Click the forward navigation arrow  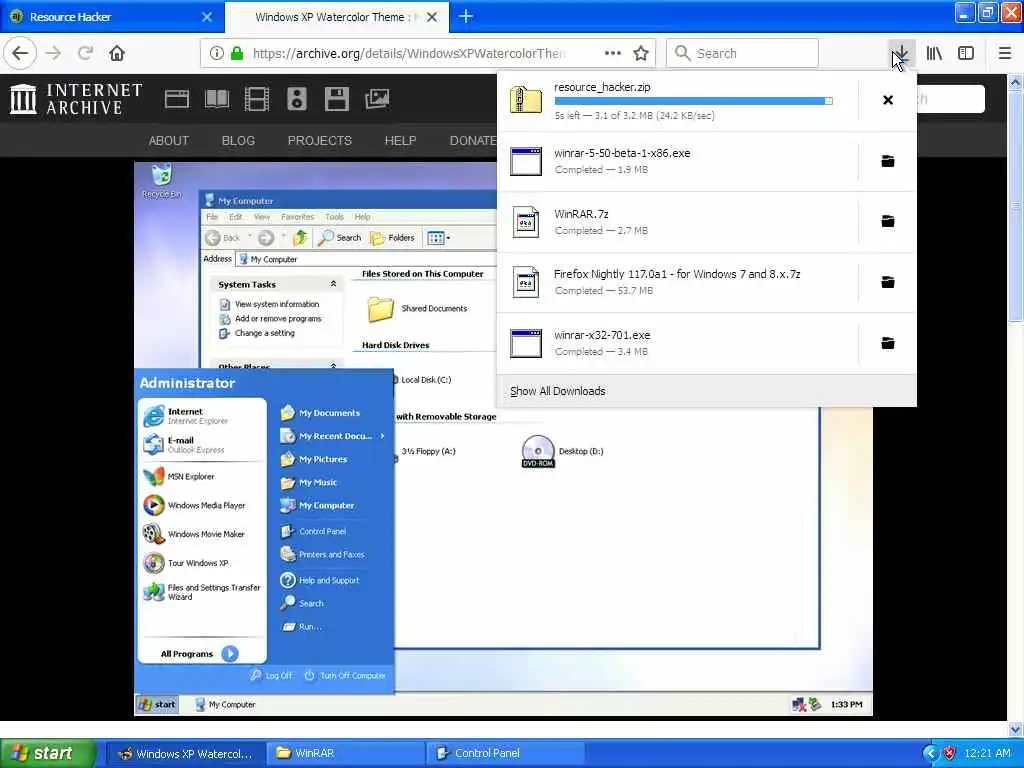point(54,53)
